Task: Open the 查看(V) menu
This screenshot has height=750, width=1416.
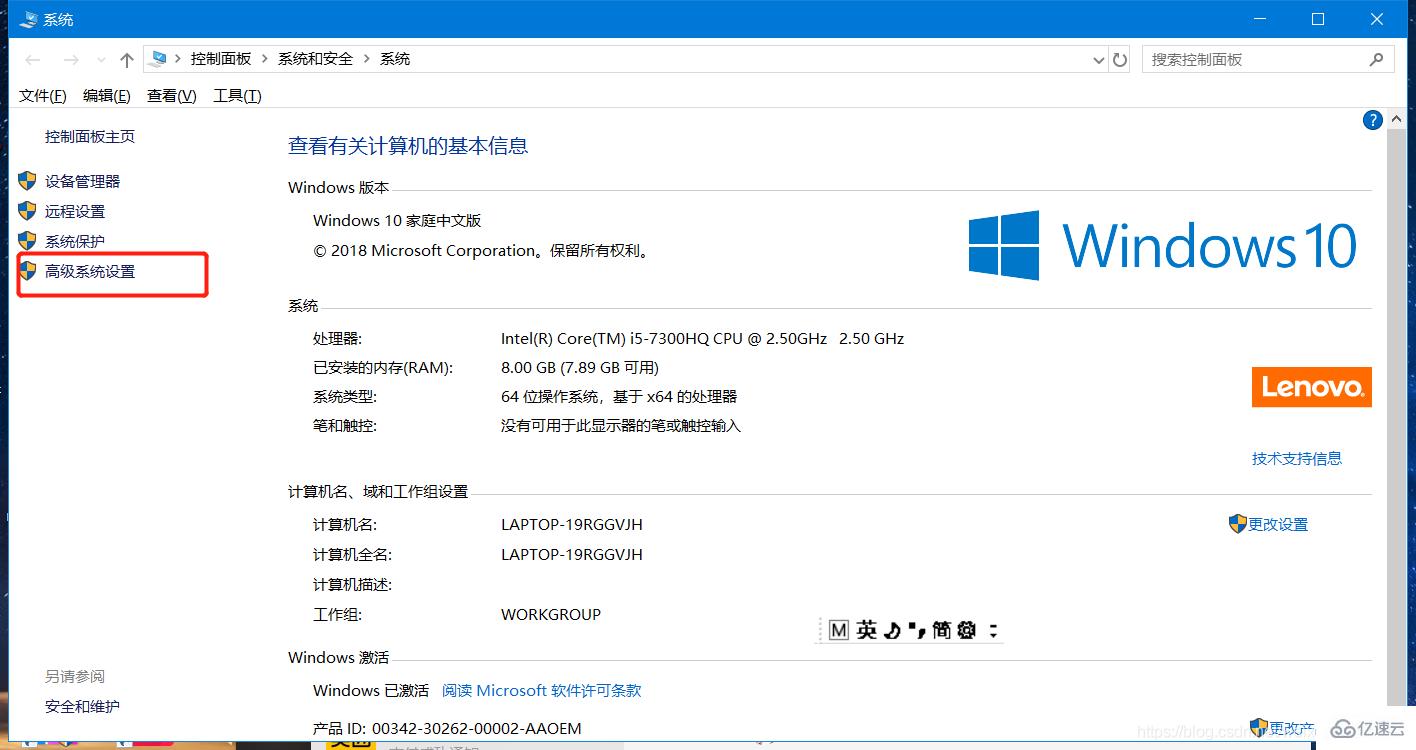Action: (171, 95)
